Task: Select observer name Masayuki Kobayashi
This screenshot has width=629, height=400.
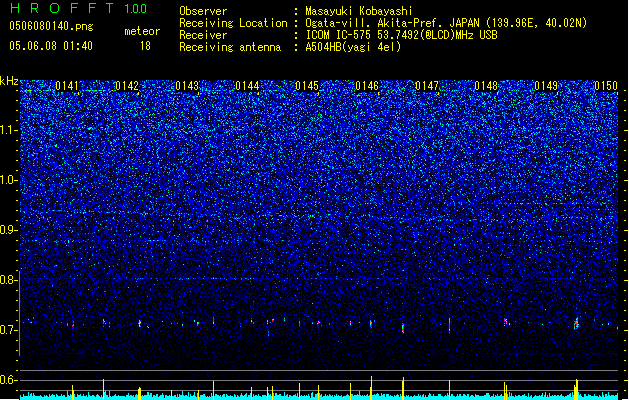Action: pyautogui.click(x=358, y=11)
